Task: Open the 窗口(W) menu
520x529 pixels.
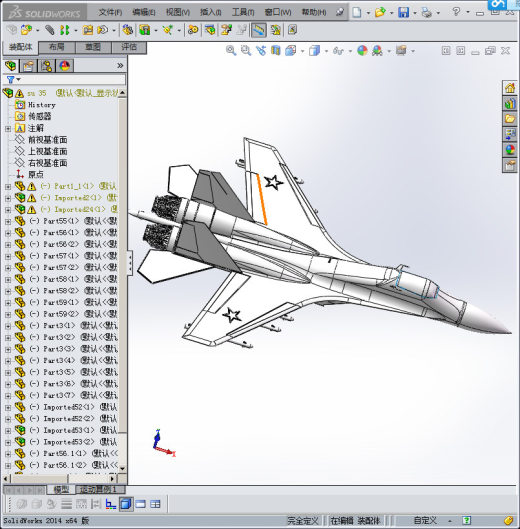Action: (278, 12)
